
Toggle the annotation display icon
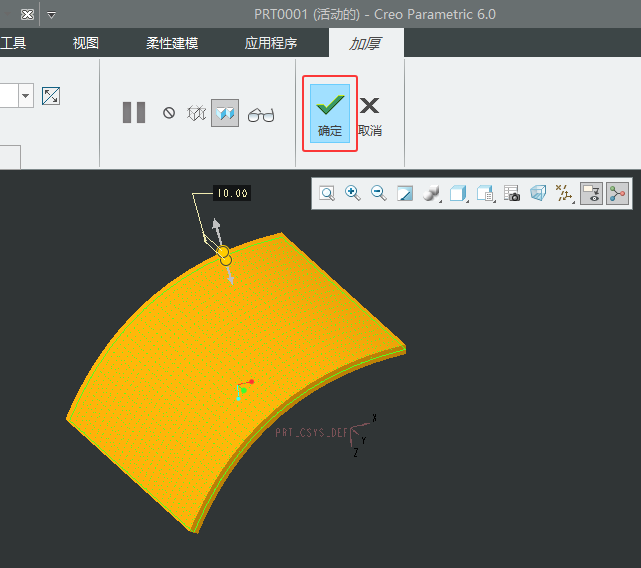pyautogui.click(x=591, y=193)
